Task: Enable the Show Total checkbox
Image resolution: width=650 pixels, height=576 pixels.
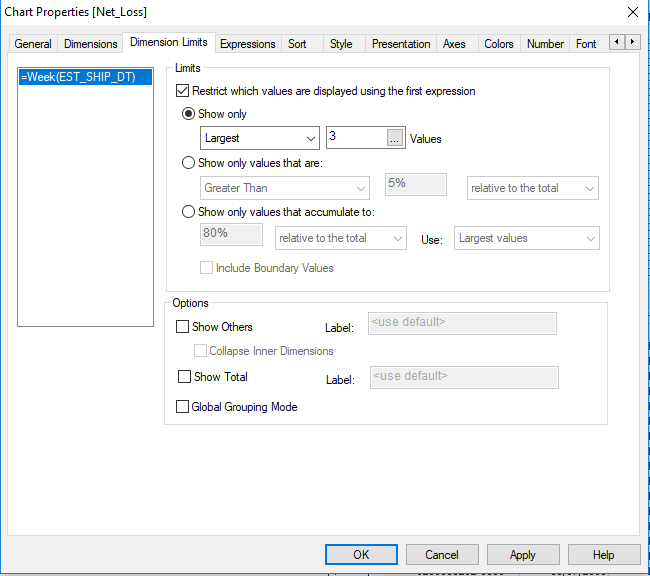Action: point(184,377)
